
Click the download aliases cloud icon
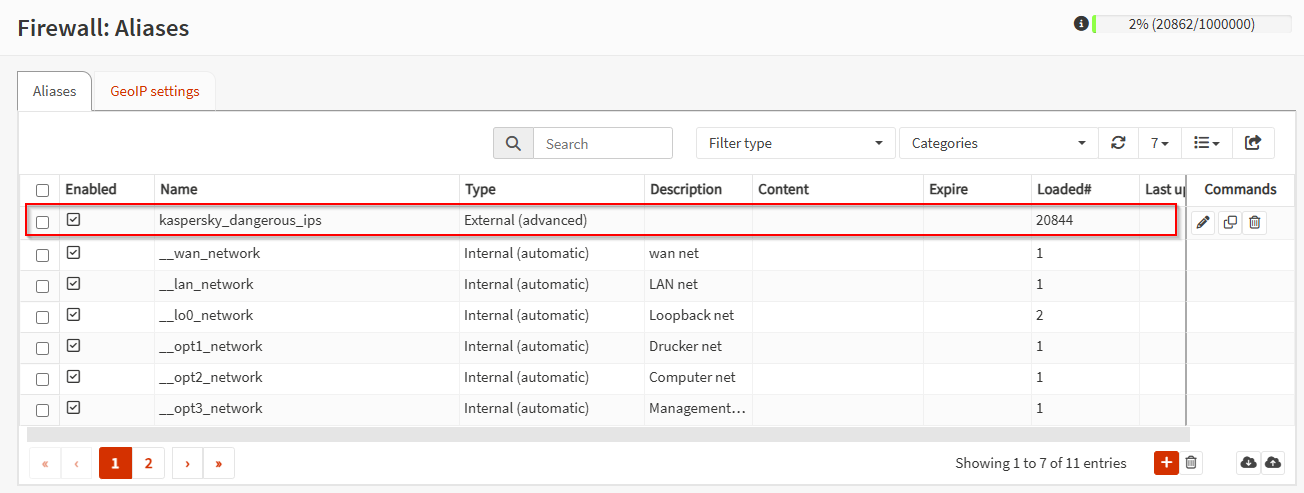pyautogui.click(x=1248, y=462)
